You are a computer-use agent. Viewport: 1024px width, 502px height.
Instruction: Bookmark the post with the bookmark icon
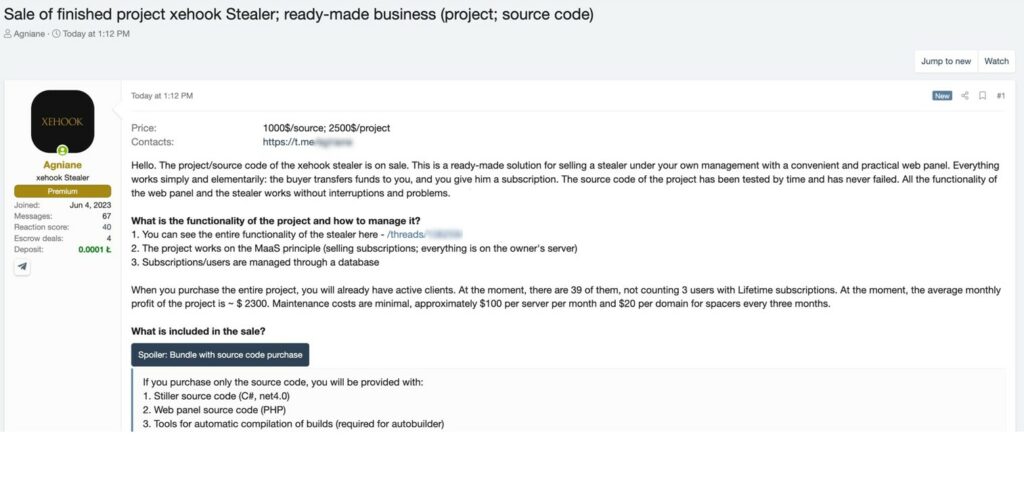pyautogui.click(x=983, y=96)
